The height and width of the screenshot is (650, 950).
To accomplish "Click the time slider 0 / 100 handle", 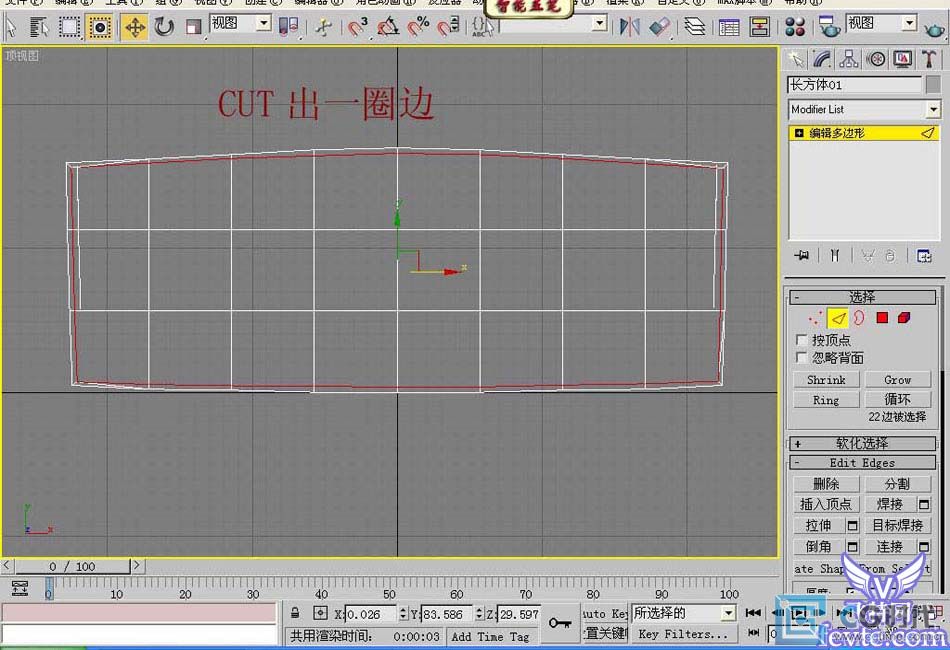I will click(73, 566).
